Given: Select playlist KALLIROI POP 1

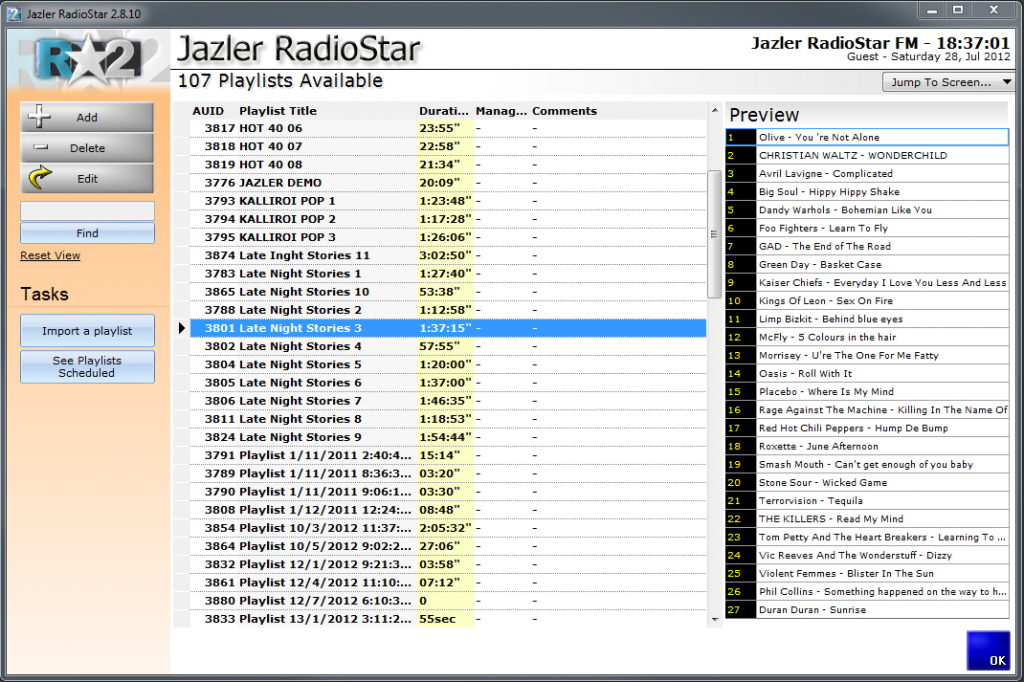Looking at the screenshot, I should click(x=448, y=201).
